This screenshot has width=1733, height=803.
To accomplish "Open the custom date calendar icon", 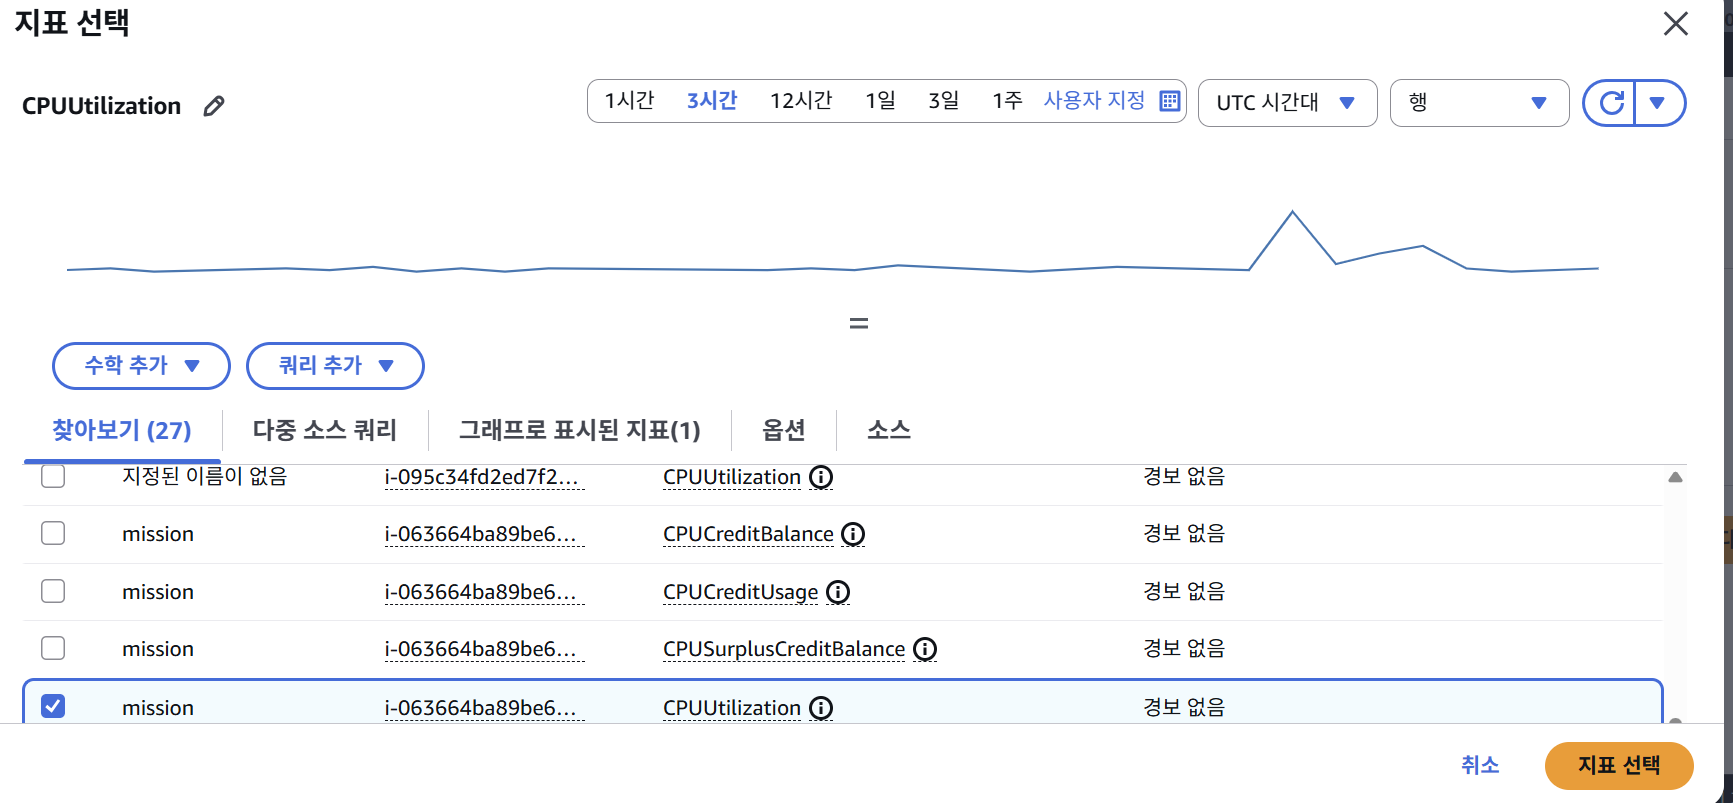I will 1169,101.
